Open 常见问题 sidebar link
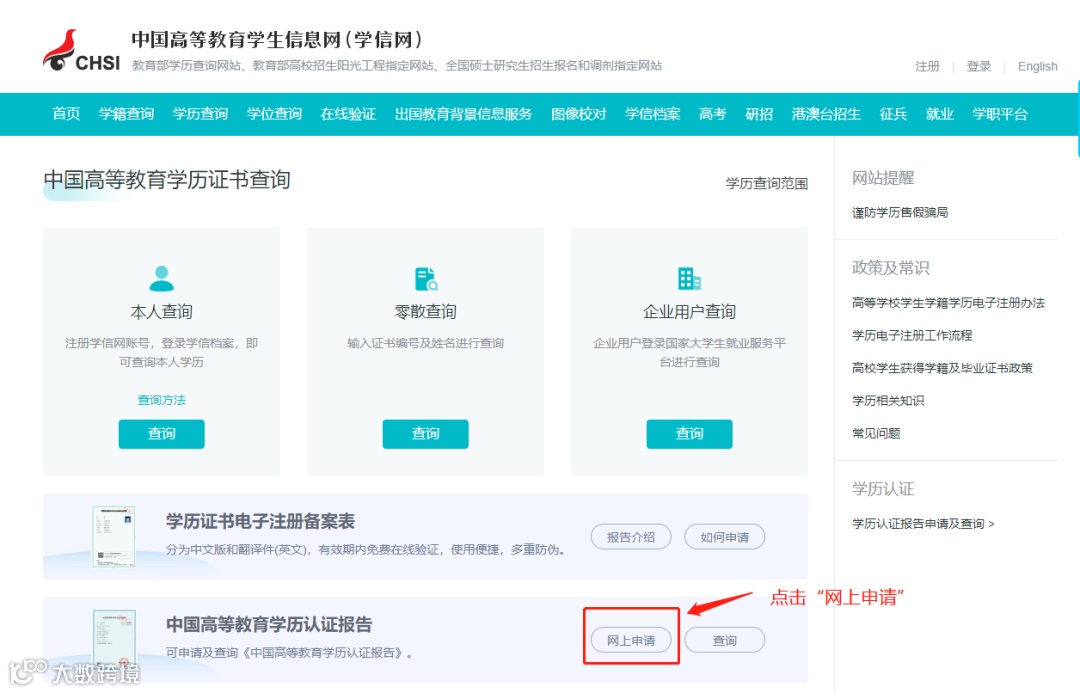This screenshot has height=693, width=1080. pos(876,433)
